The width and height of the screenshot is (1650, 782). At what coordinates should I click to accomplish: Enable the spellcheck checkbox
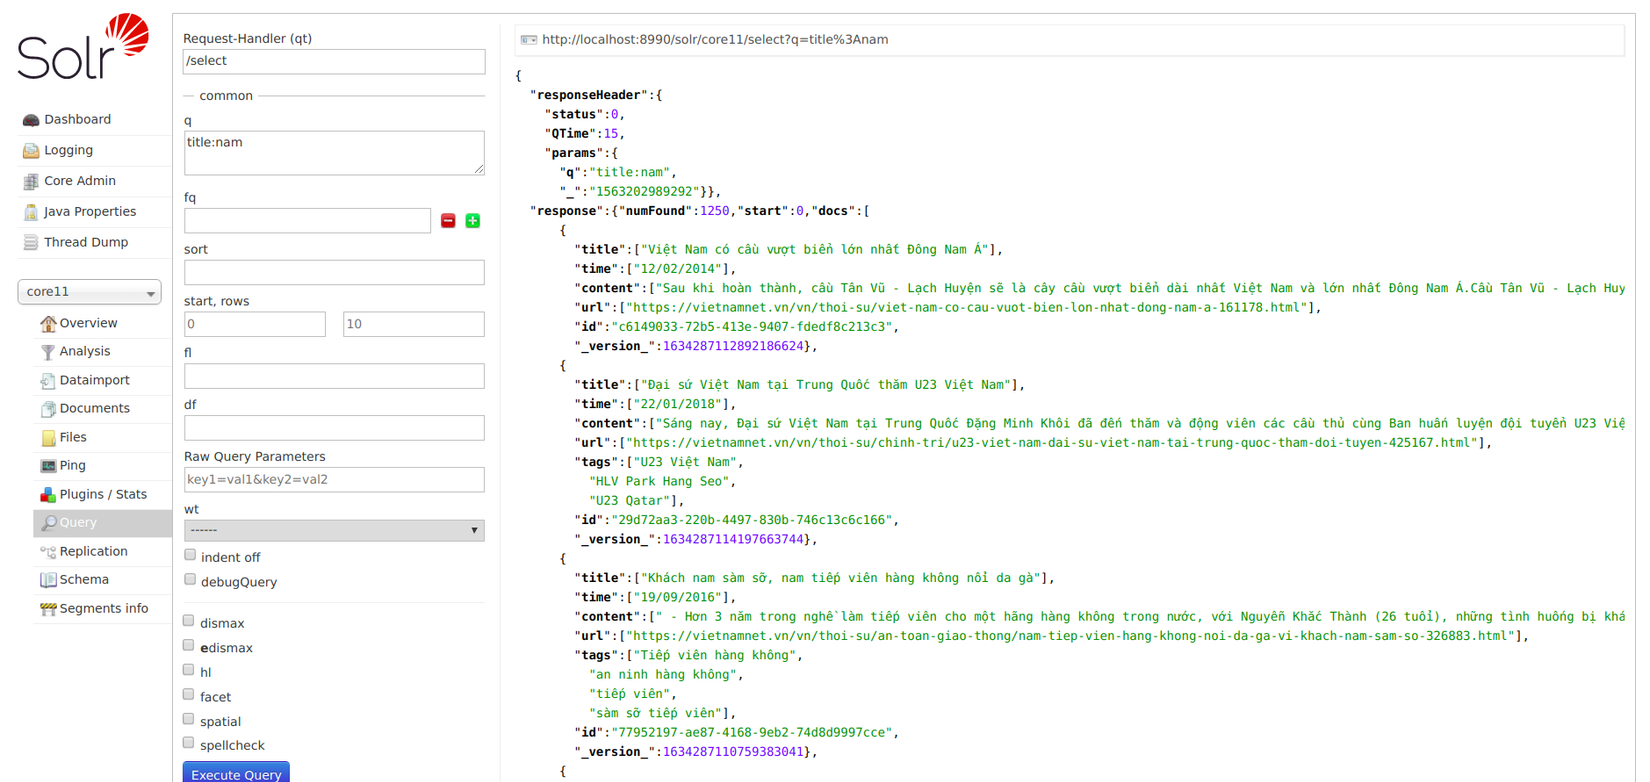(x=189, y=743)
